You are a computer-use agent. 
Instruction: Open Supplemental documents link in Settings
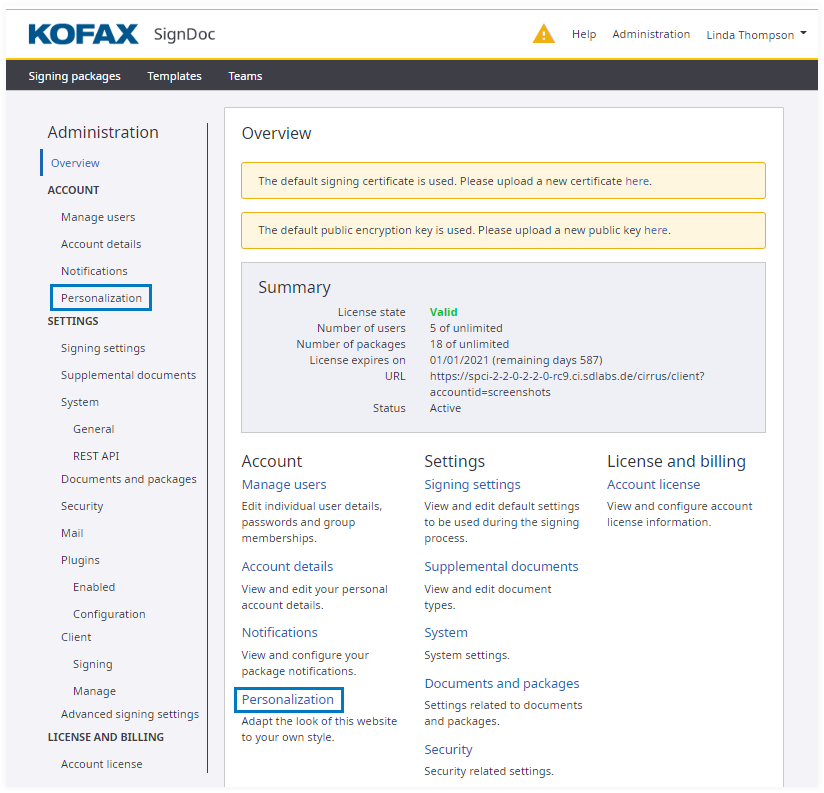(x=501, y=567)
